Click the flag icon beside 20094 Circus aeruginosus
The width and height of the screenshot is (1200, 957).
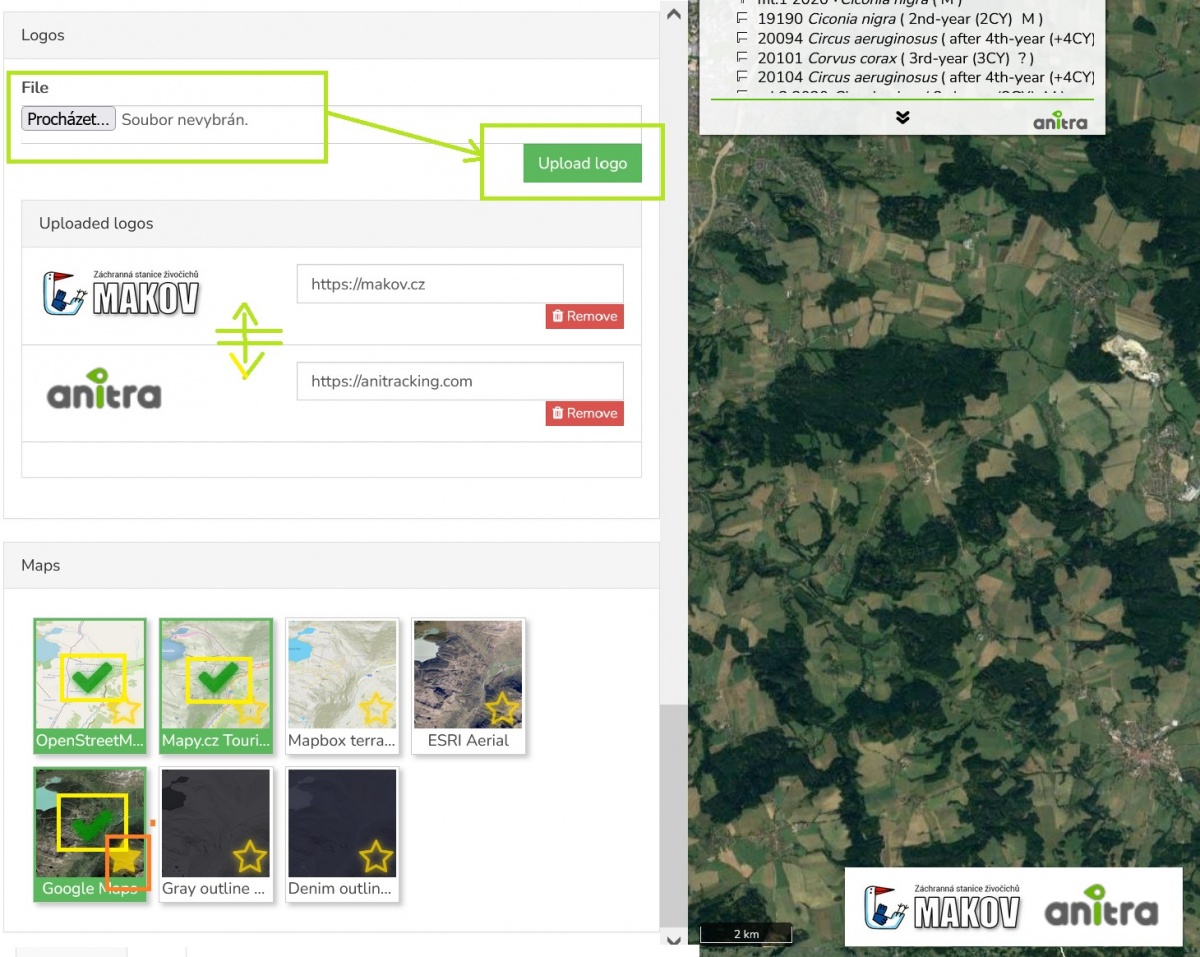click(741, 38)
